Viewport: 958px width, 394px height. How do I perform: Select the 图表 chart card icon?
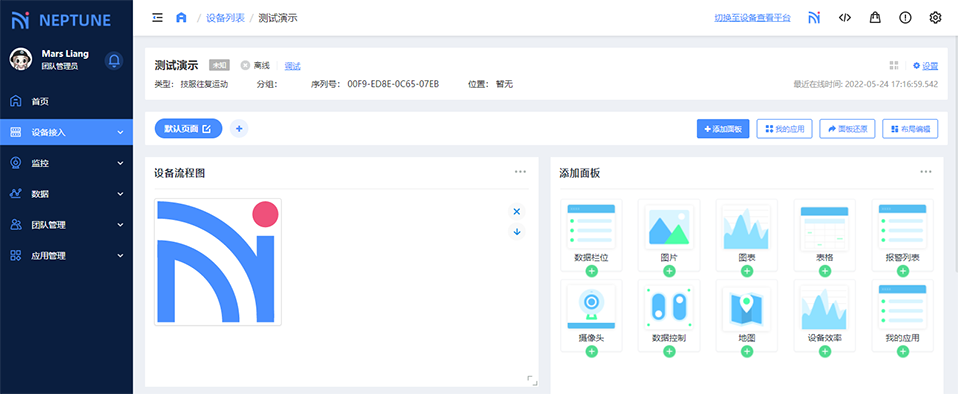click(747, 226)
